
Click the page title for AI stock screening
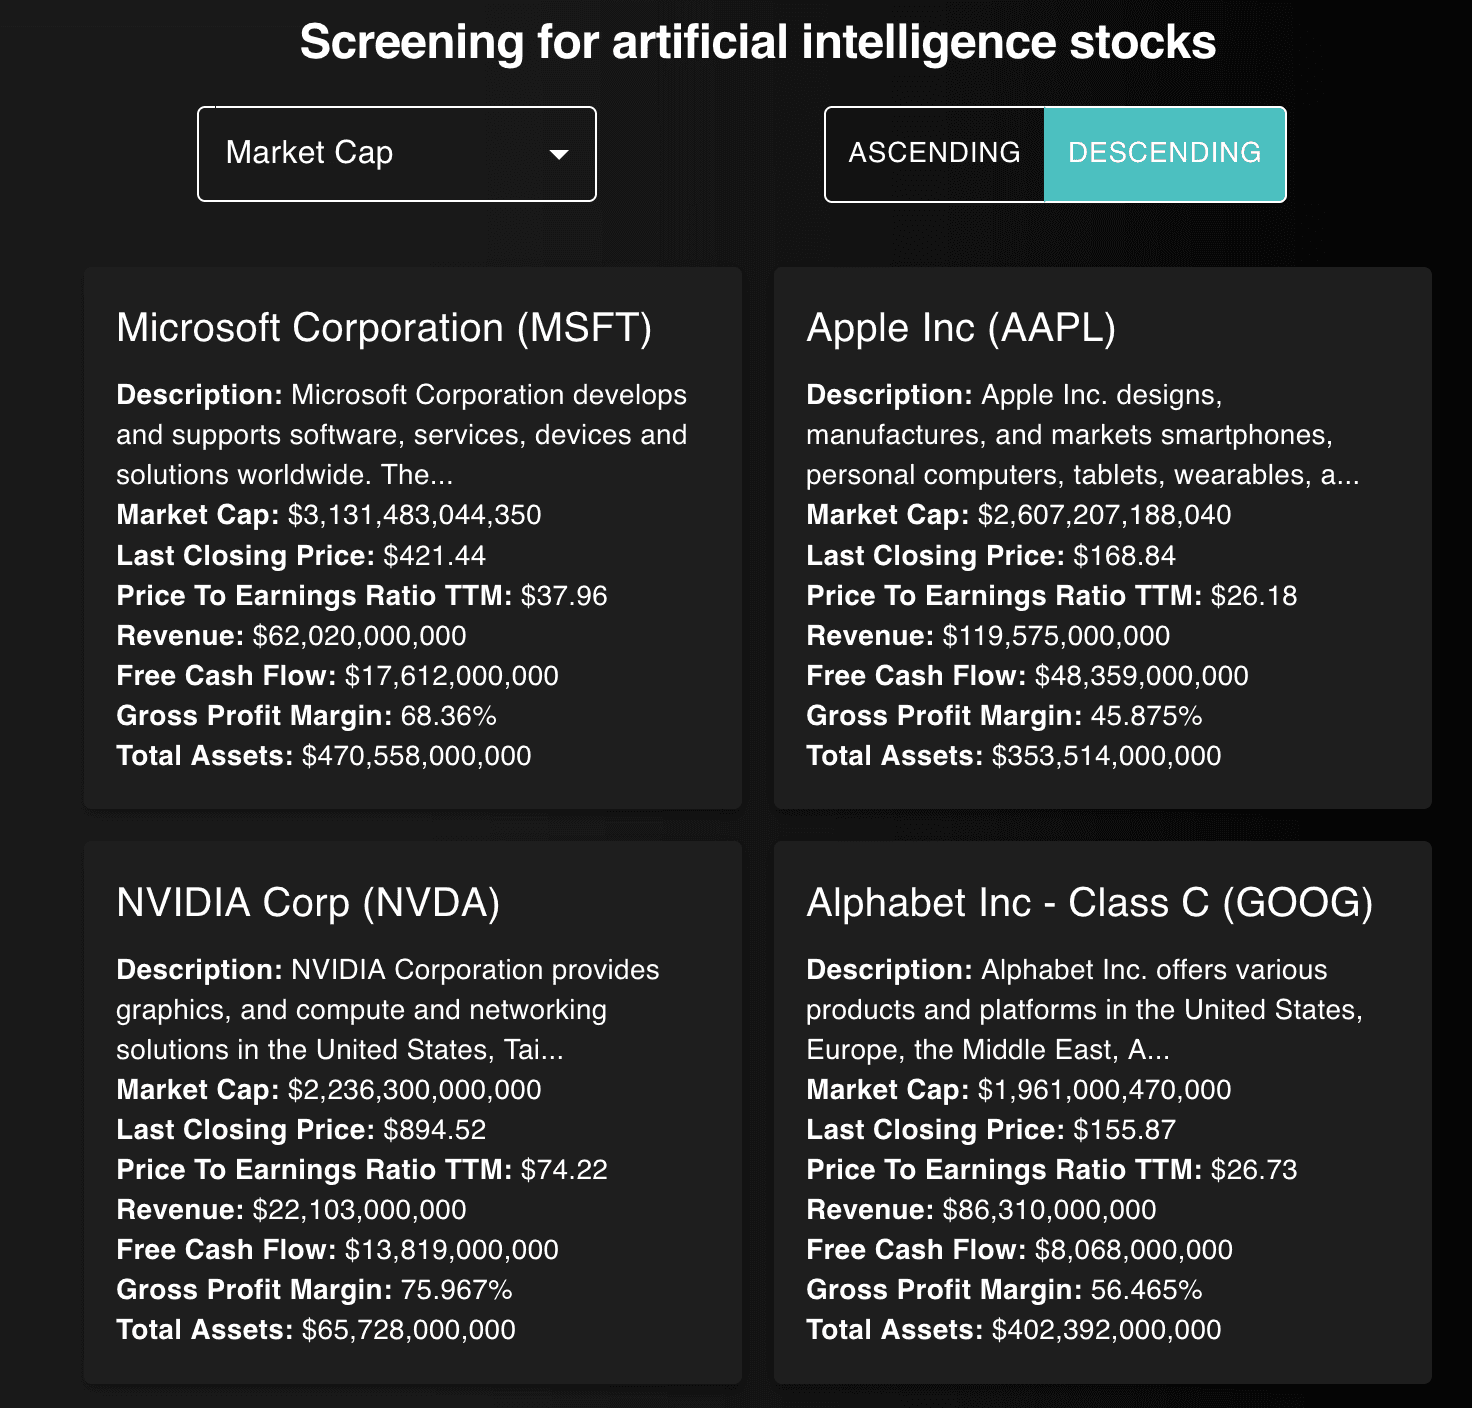pos(758,43)
